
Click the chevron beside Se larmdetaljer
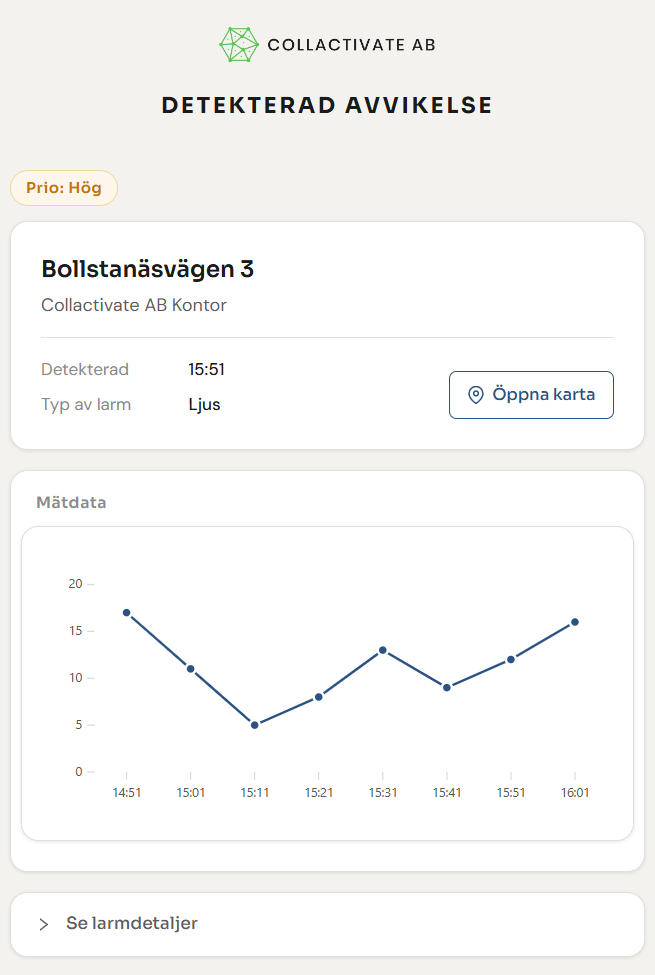point(44,924)
